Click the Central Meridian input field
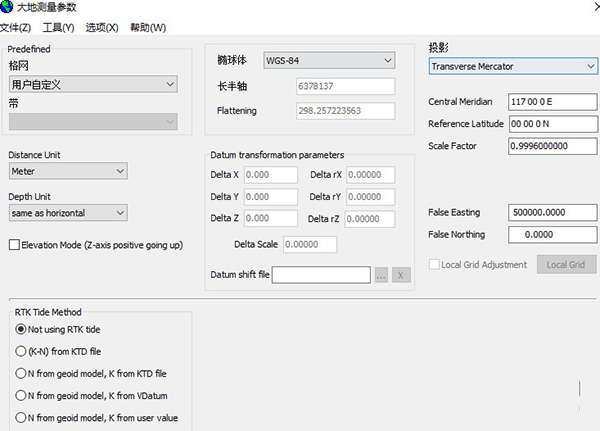Viewport: 600px width, 431px height. [x=552, y=102]
